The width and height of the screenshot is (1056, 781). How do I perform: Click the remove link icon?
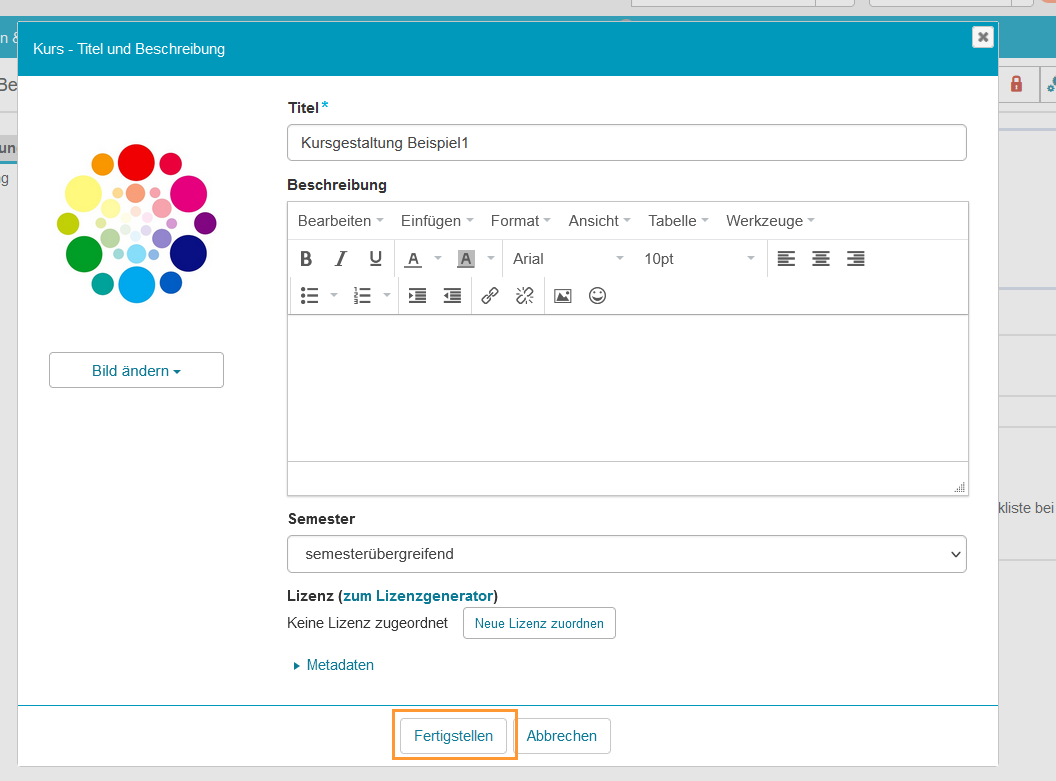pyautogui.click(x=525, y=296)
